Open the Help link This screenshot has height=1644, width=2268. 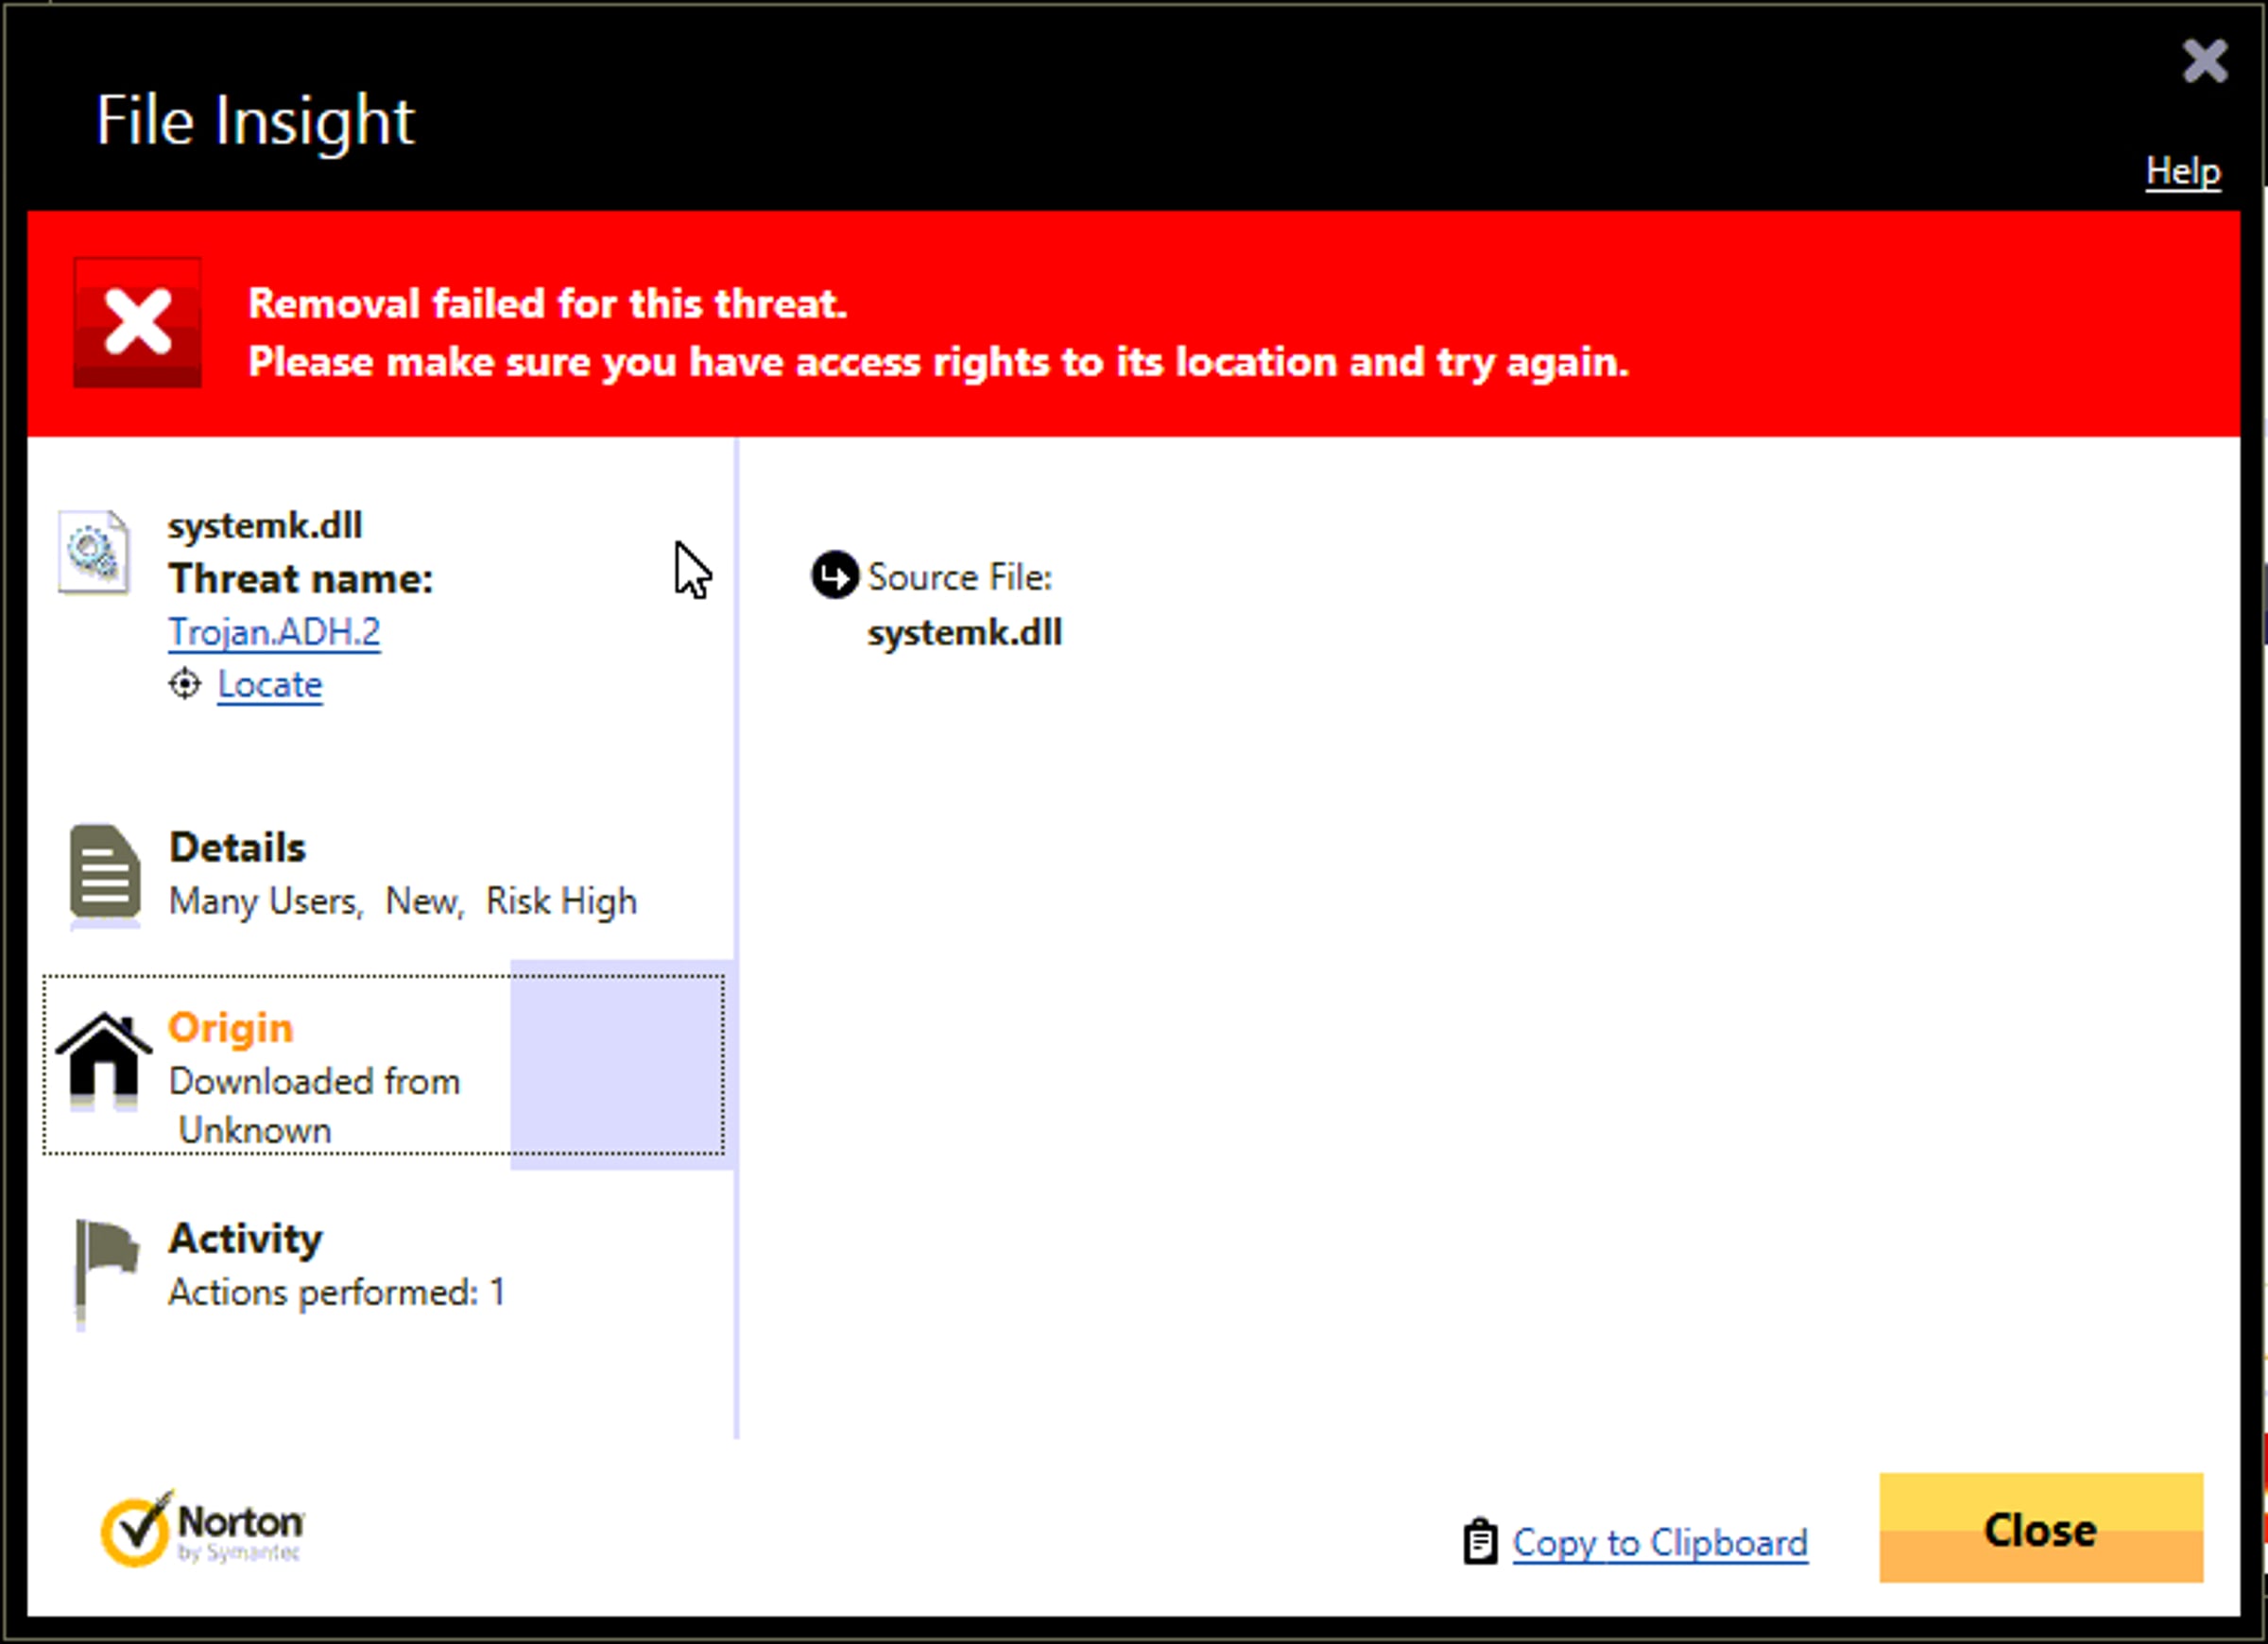point(2182,171)
